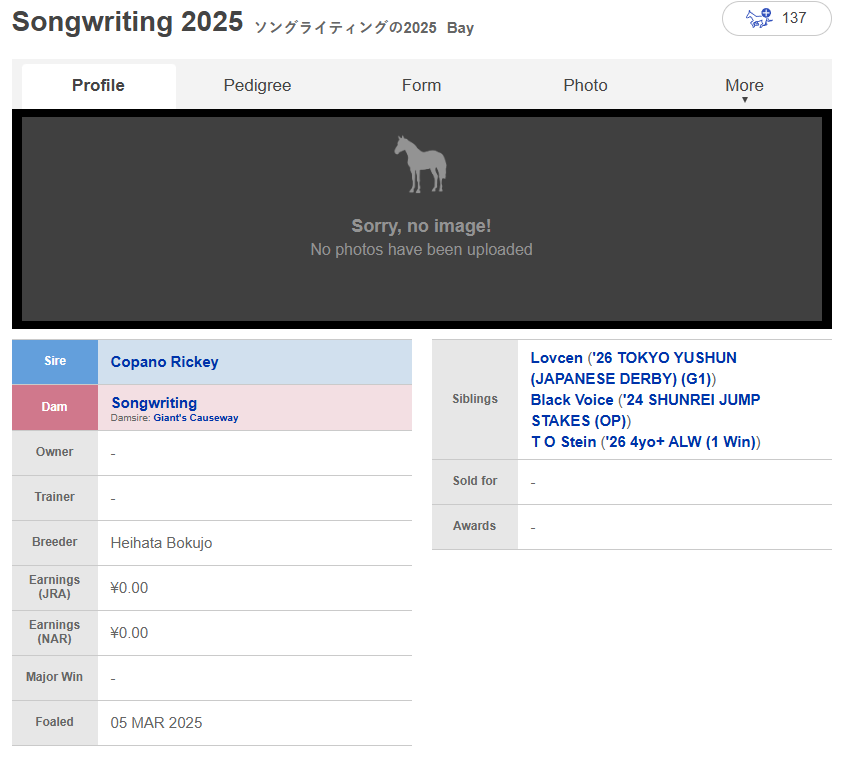Screen dimensions: 845x758
Task: Click the 'Sorry, no image!' photo panel
Action: point(421,219)
